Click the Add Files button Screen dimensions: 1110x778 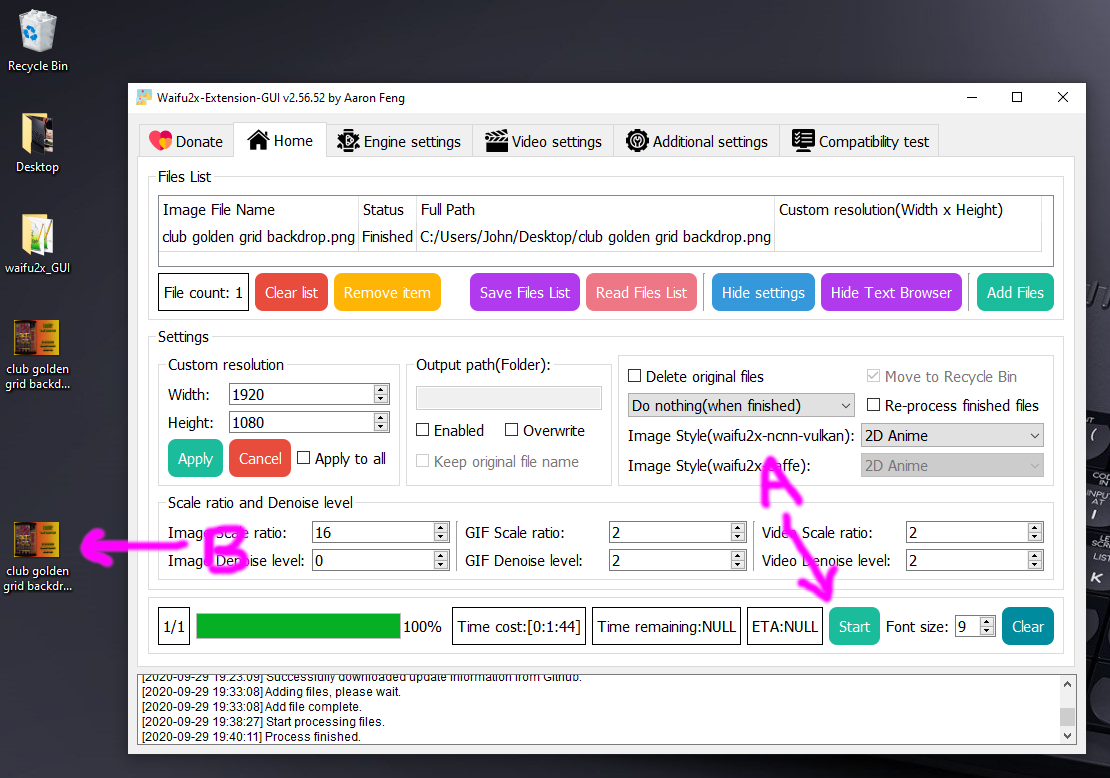tap(1015, 292)
